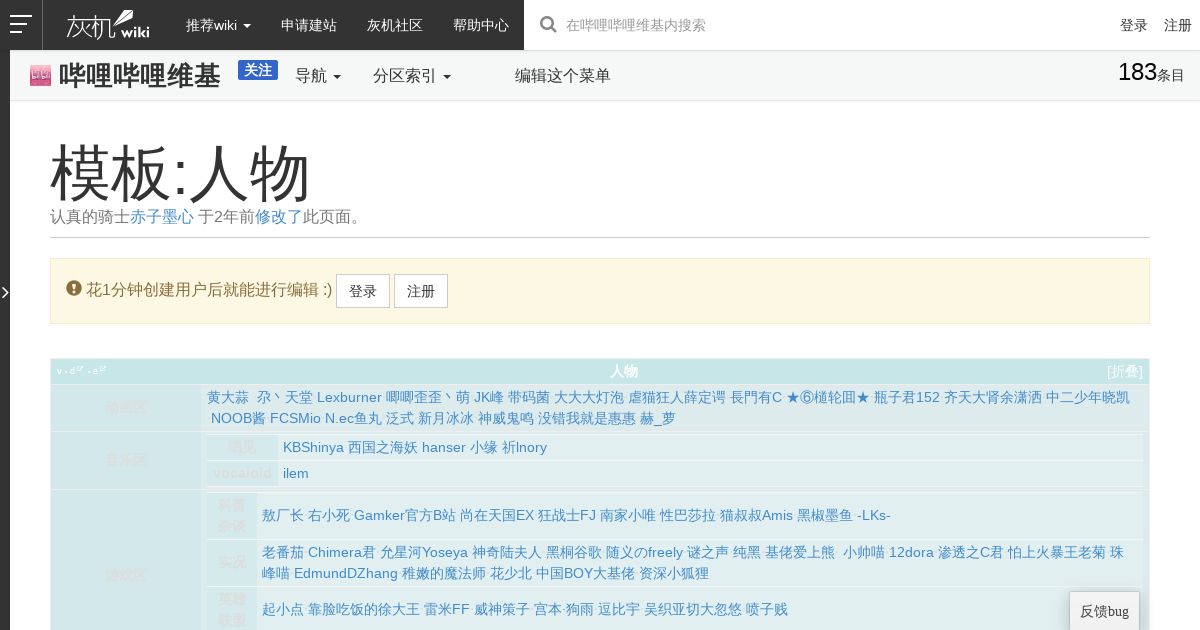Open the 瓶子君152 link

click(907, 397)
